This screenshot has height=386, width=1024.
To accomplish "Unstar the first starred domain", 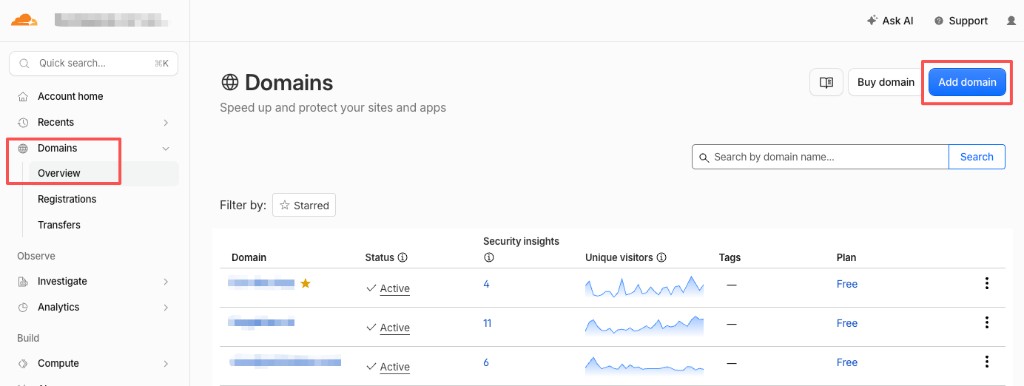I will (x=305, y=283).
